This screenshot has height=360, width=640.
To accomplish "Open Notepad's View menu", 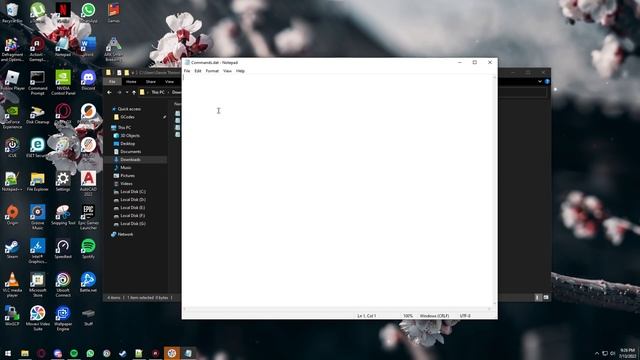I will pyautogui.click(x=227, y=71).
